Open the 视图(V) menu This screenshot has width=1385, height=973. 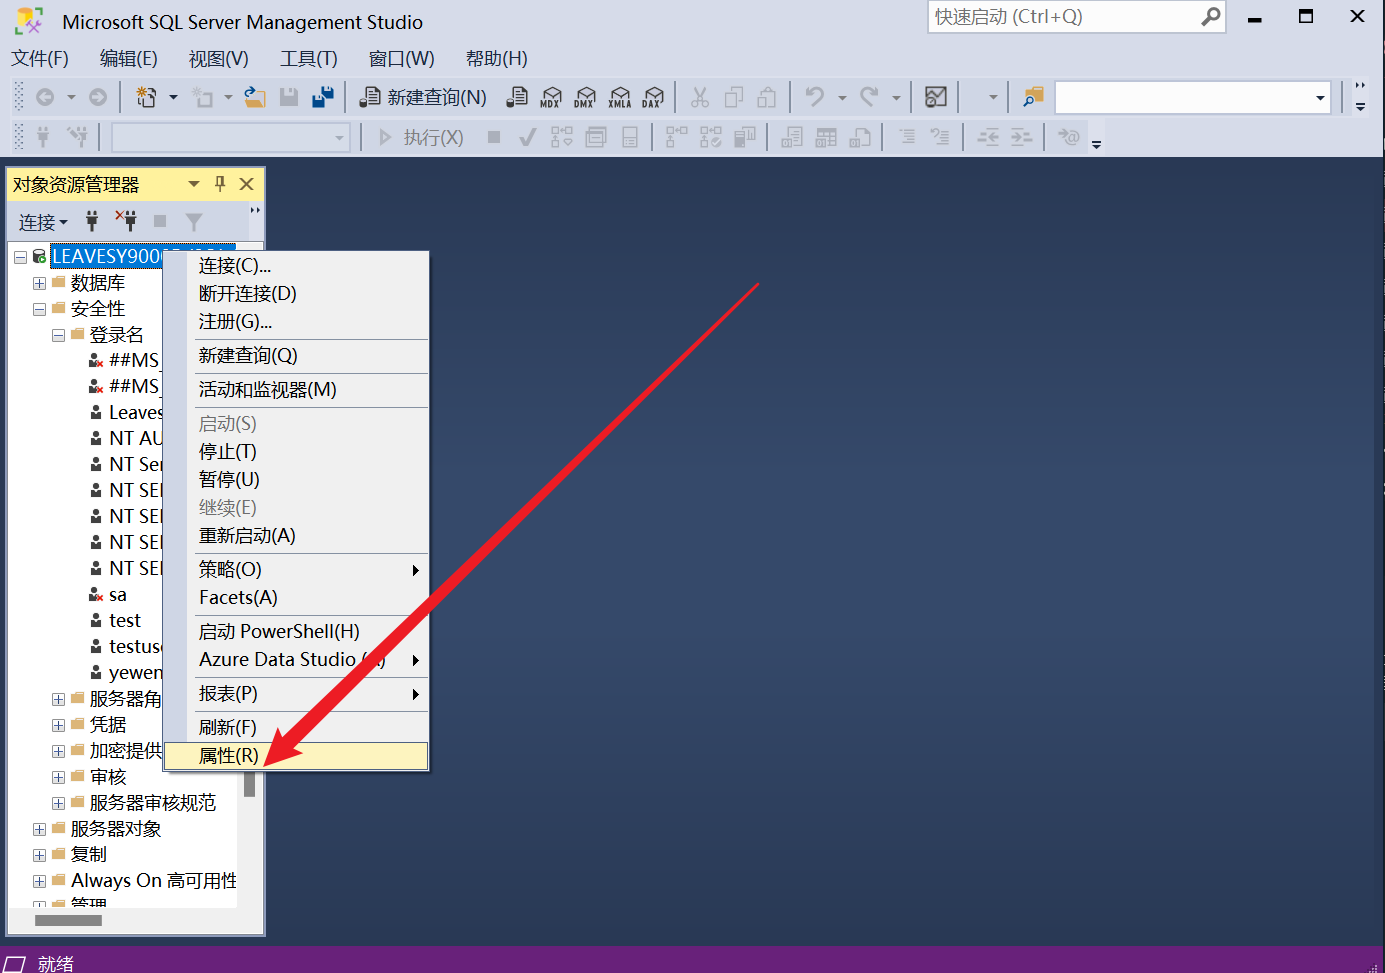click(x=219, y=58)
